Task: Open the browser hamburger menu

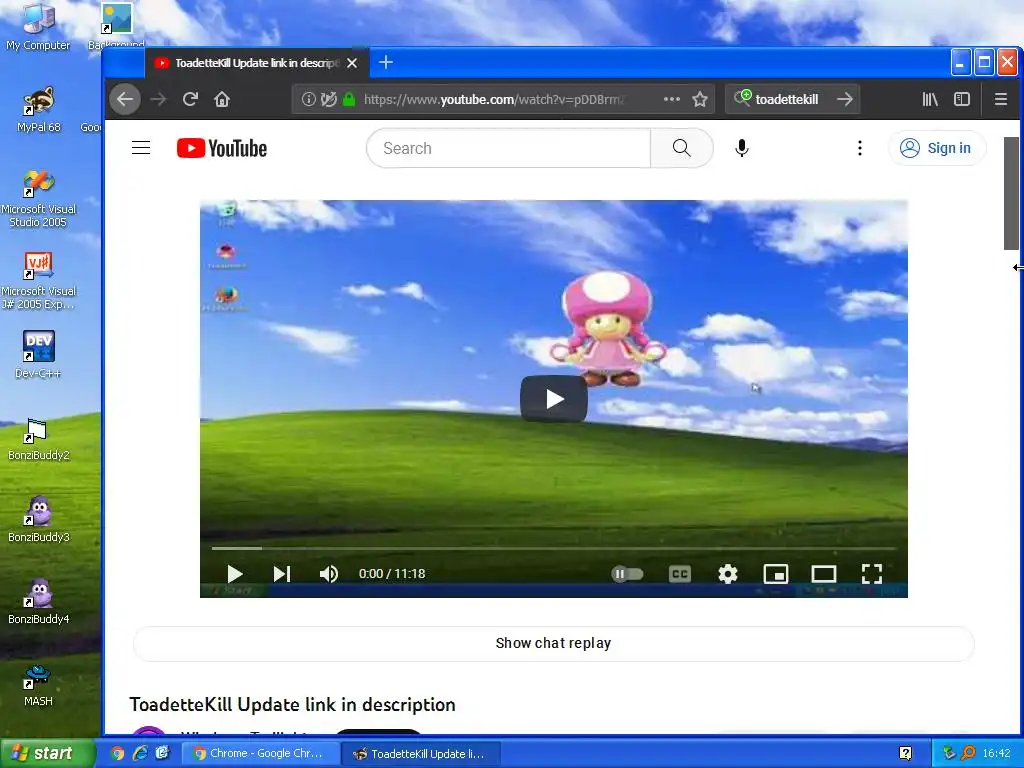Action: click(1000, 99)
